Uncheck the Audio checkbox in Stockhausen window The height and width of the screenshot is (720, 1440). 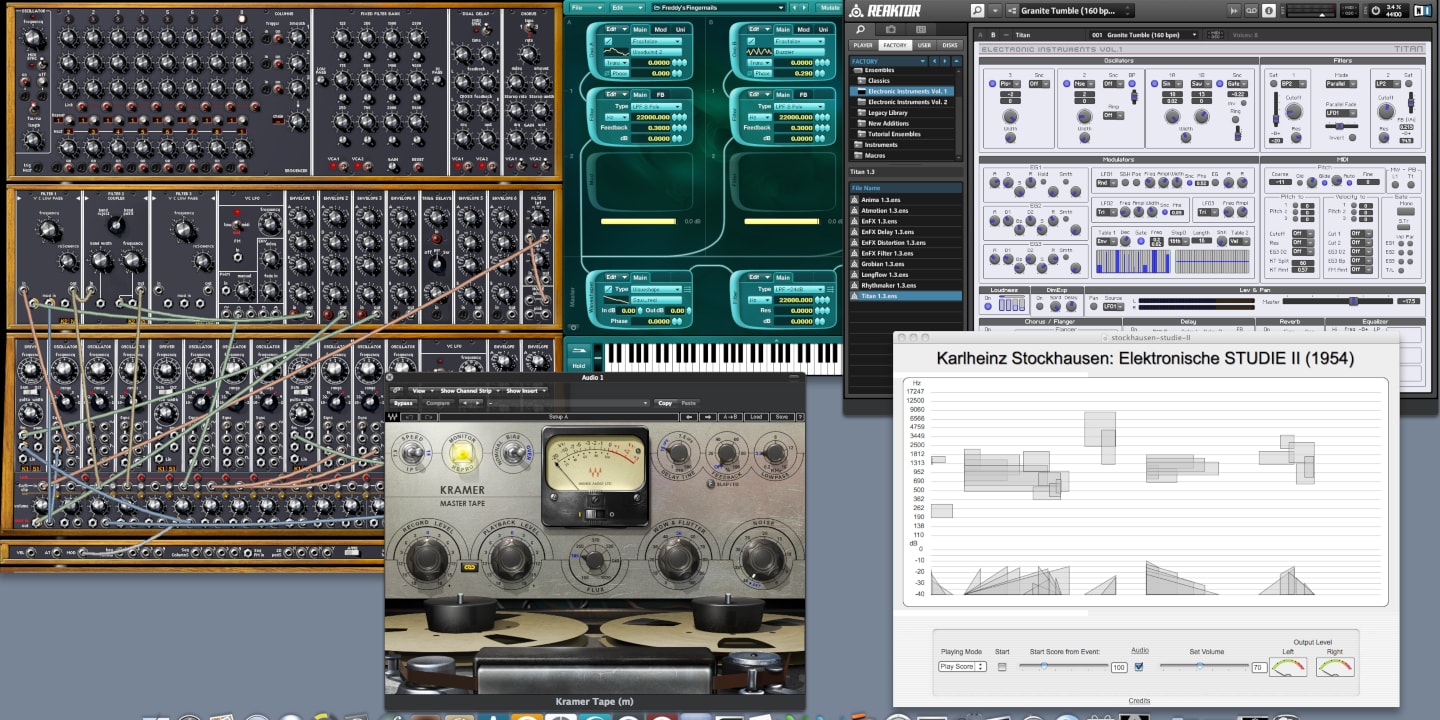pyautogui.click(x=1139, y=667)
